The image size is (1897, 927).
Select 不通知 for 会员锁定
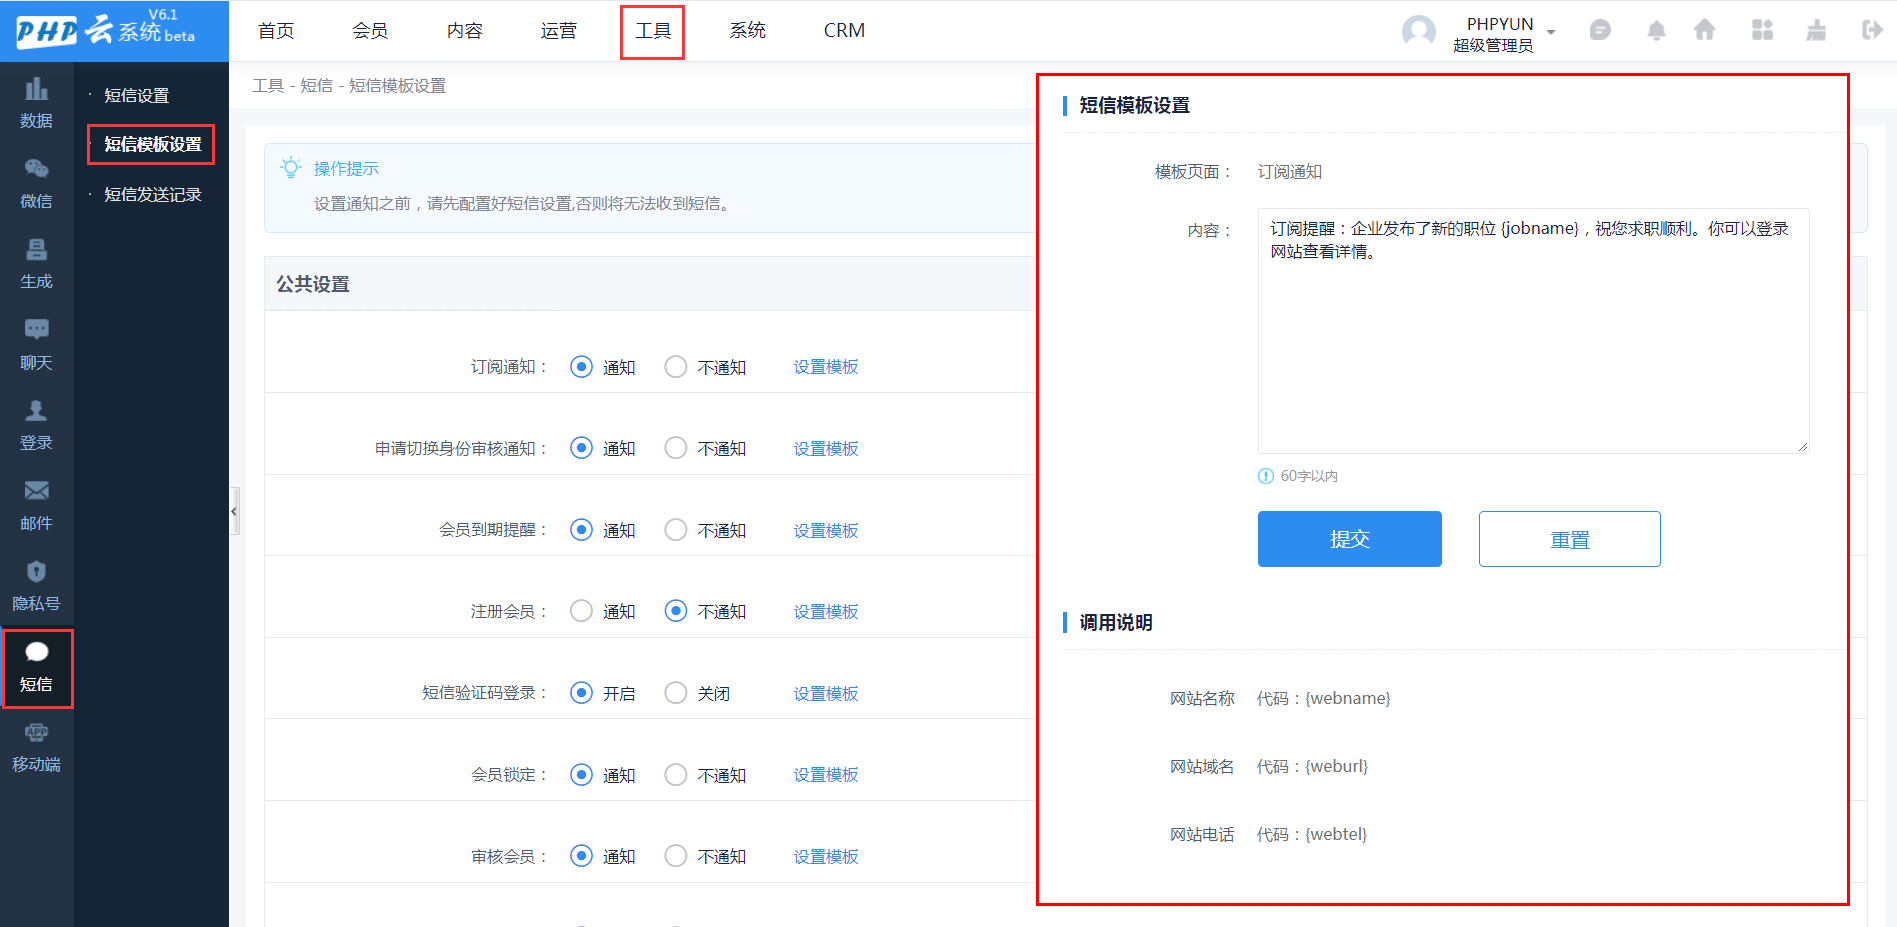(676, 775)
